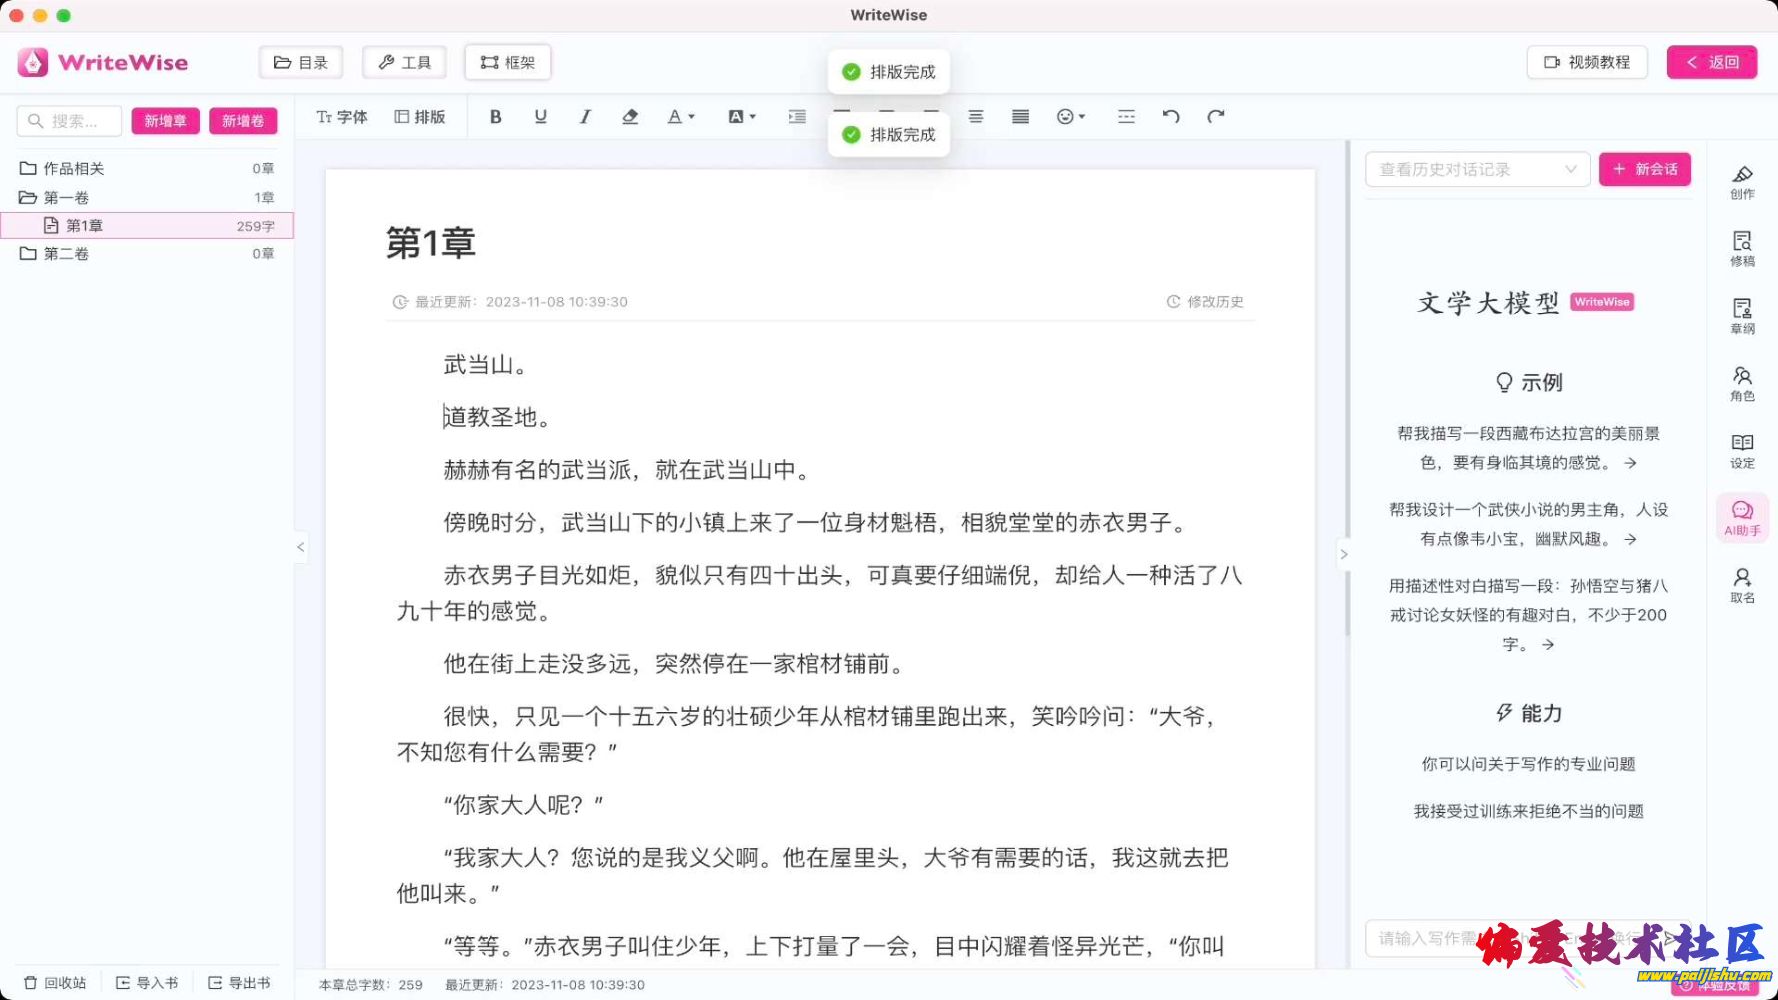This screenshot has height=1000, width=1778.
Task: Open the 创作 panel in the right sidebar
Action: tap(1742, 182)
